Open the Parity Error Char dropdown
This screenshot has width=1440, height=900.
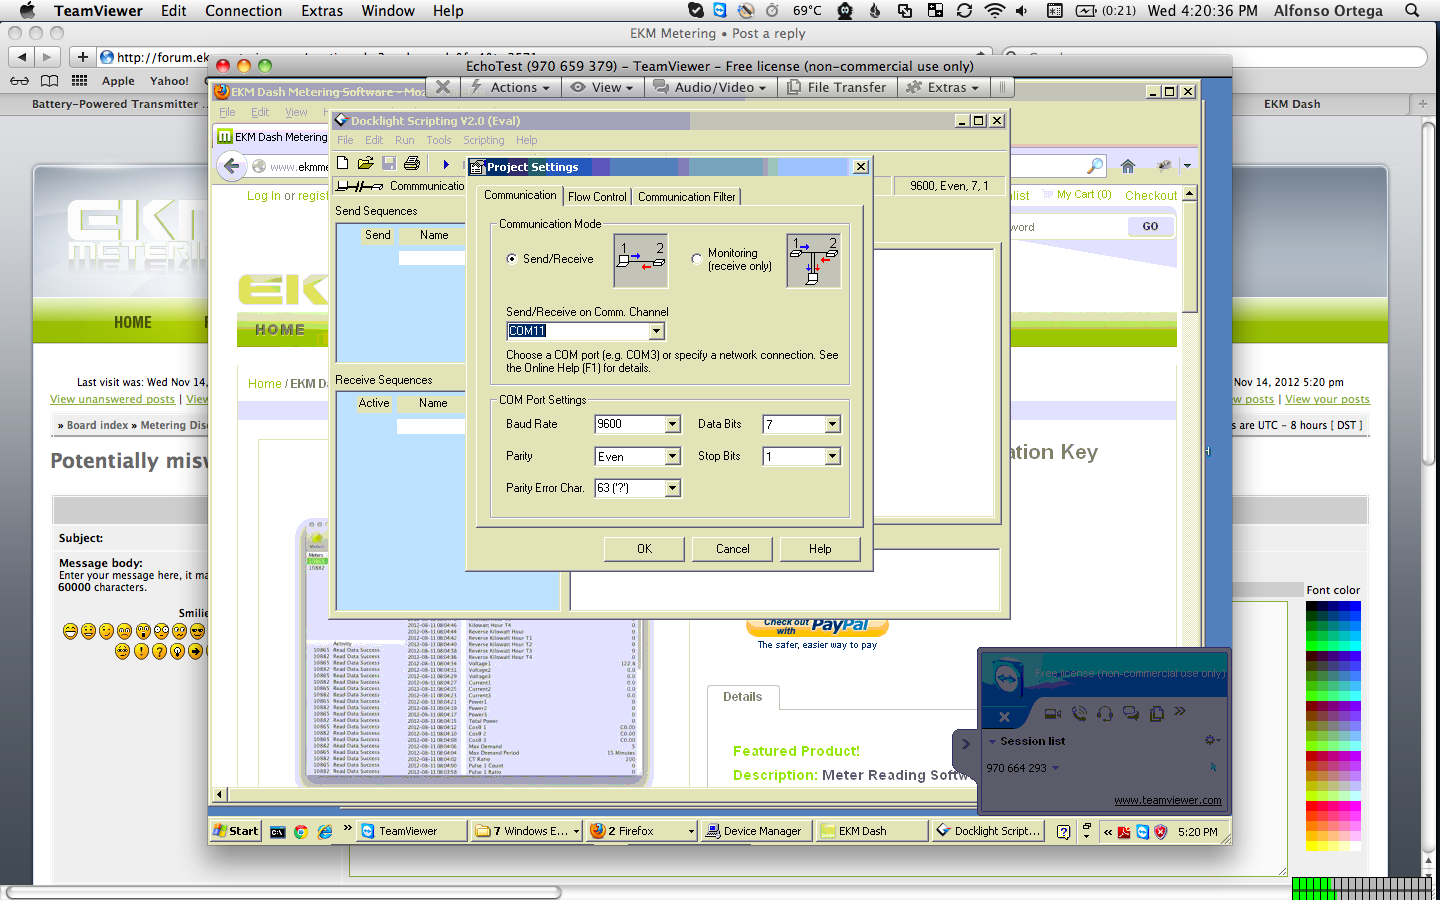(x=673, y=488)
